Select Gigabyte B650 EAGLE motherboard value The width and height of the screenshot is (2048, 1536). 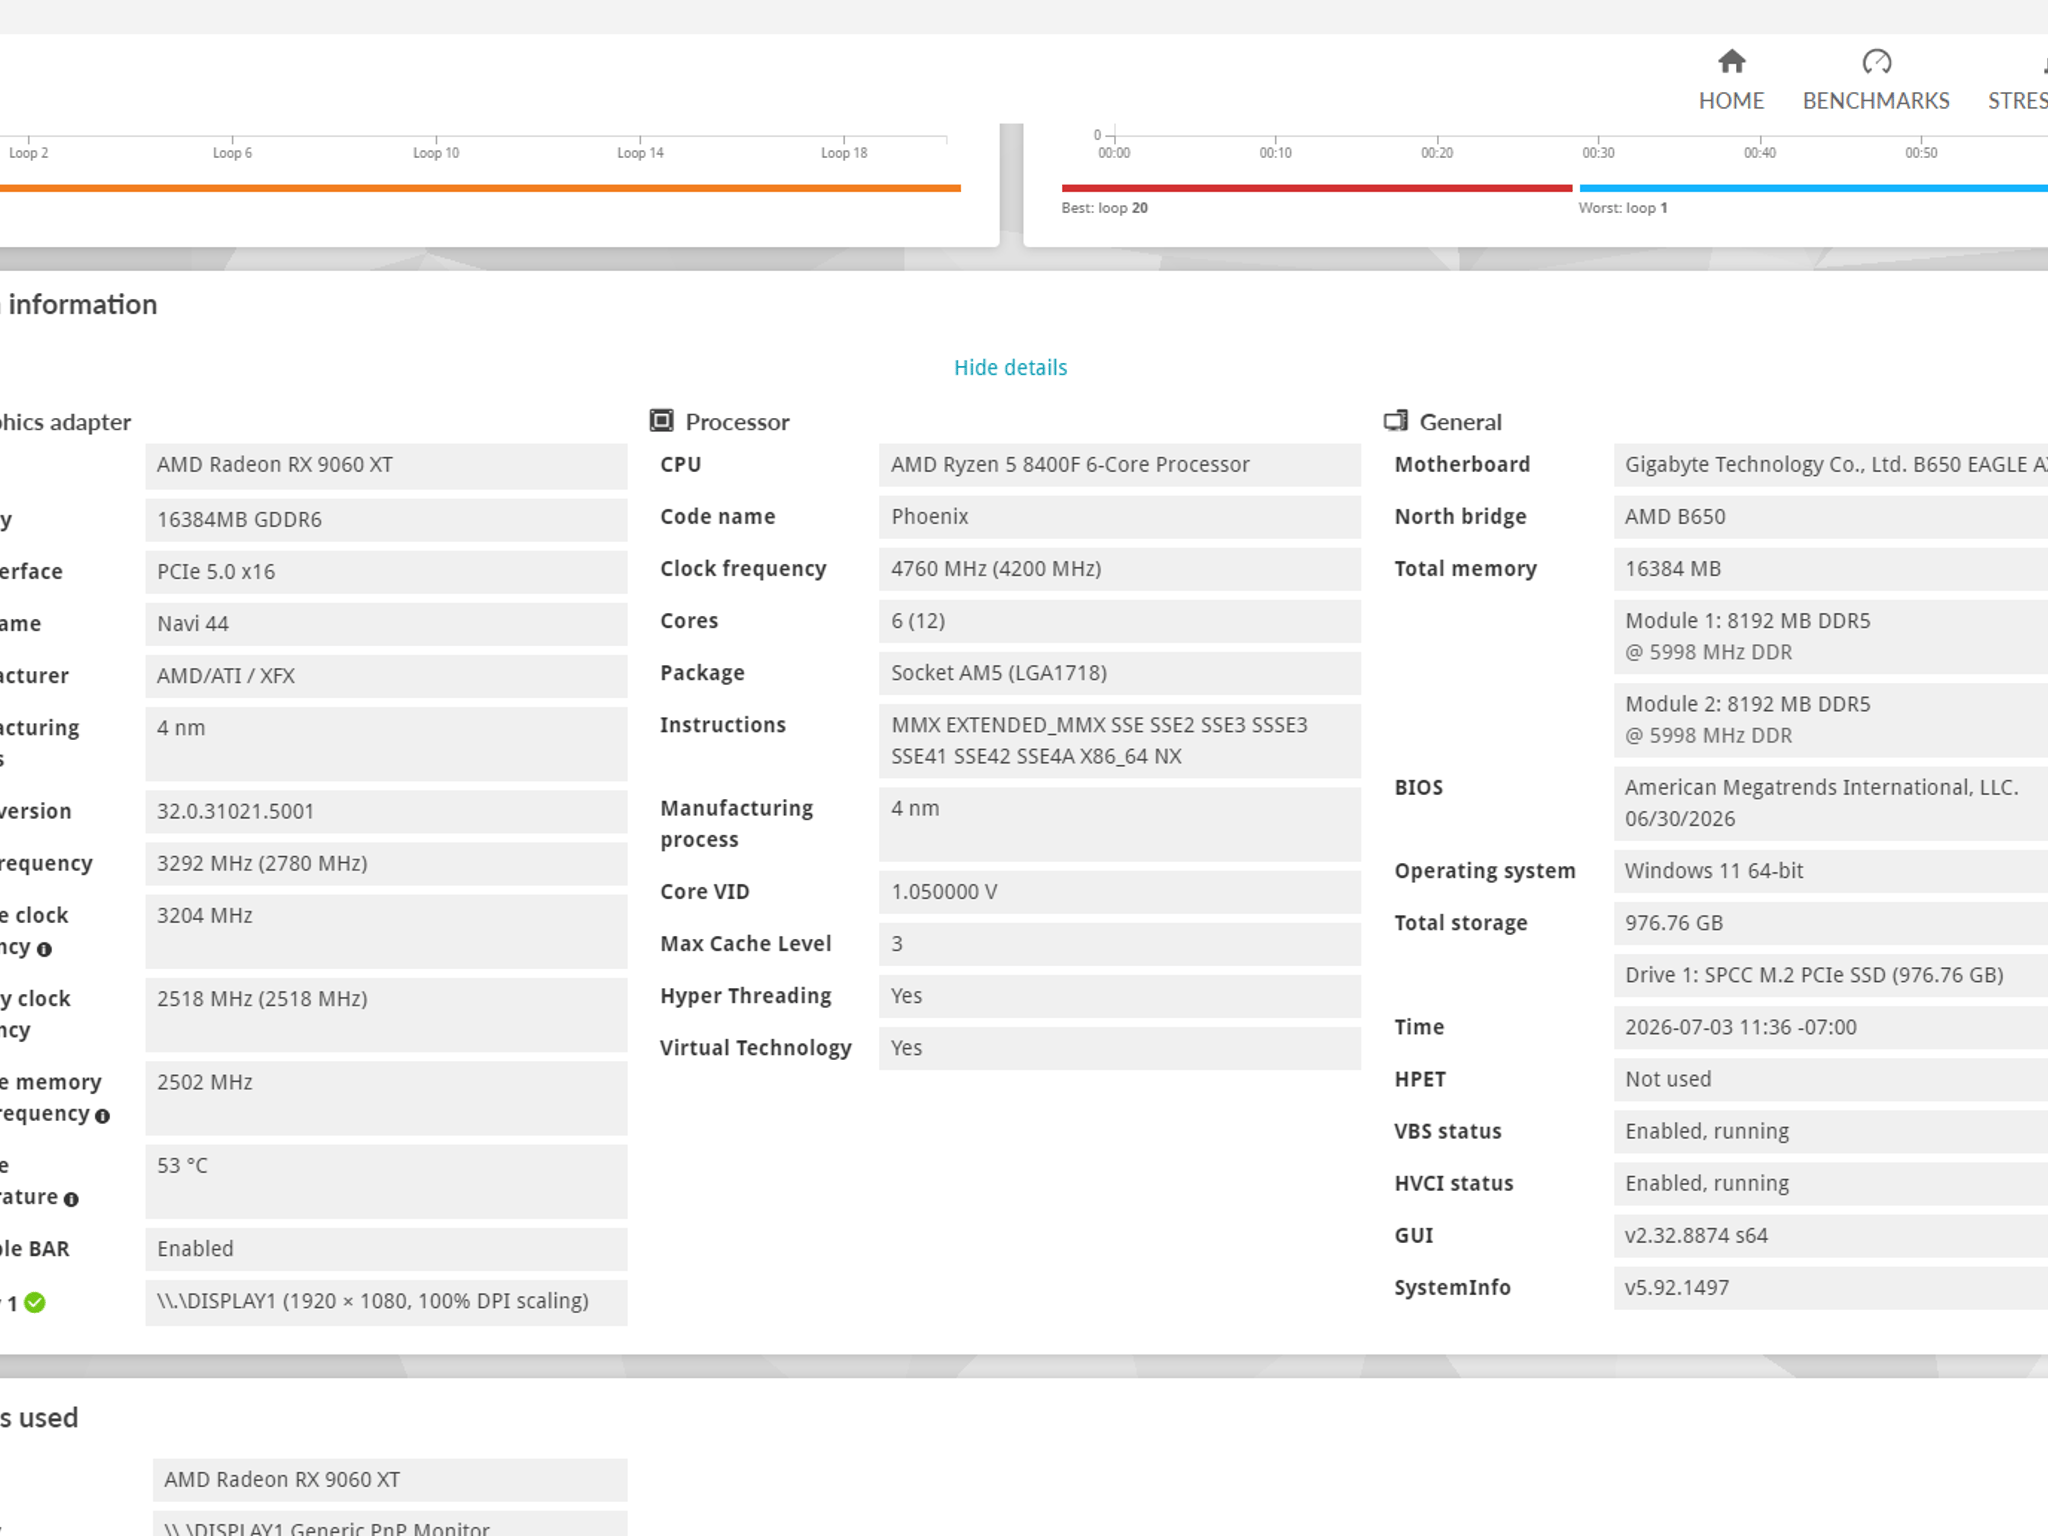point(1831,465)
